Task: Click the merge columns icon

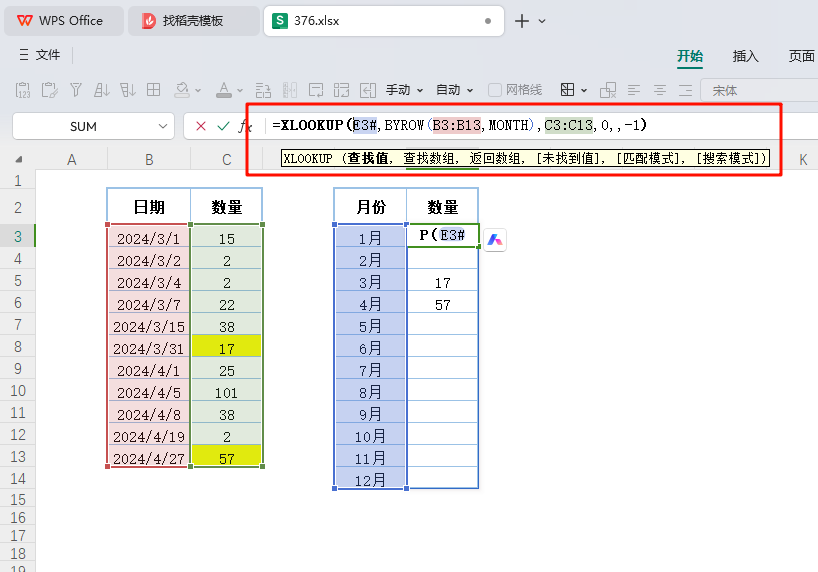Action: 290,90
